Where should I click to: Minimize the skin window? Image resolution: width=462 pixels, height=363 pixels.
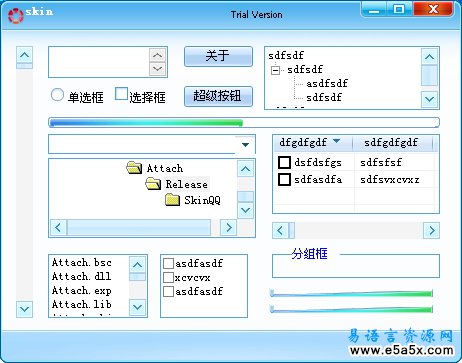[x=374, y=10]
